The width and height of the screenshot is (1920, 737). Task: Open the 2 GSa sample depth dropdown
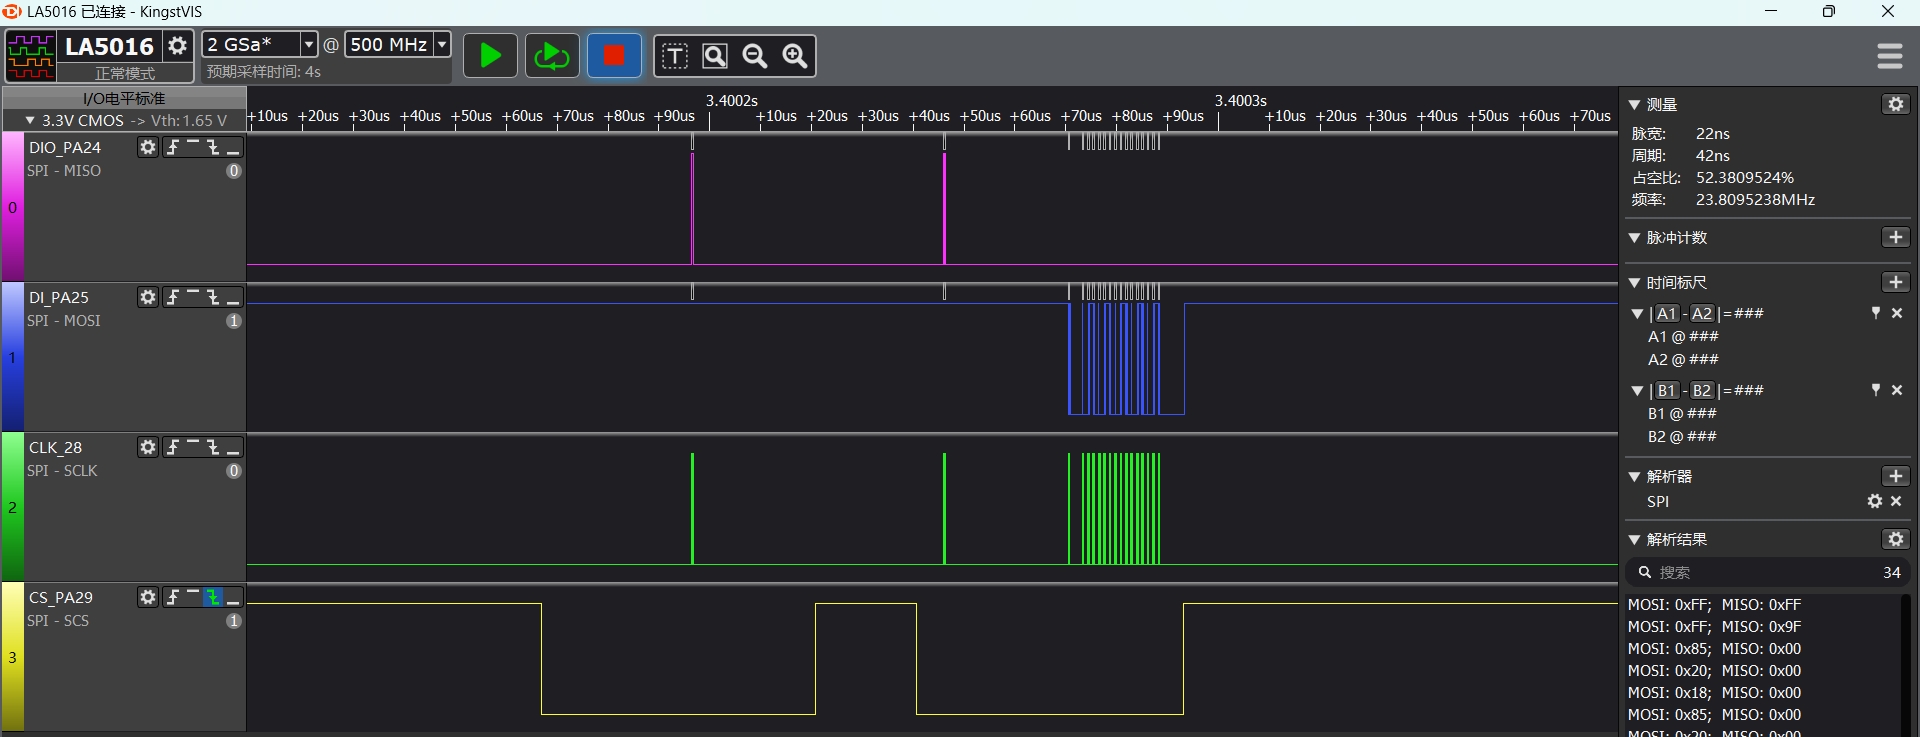308,45
